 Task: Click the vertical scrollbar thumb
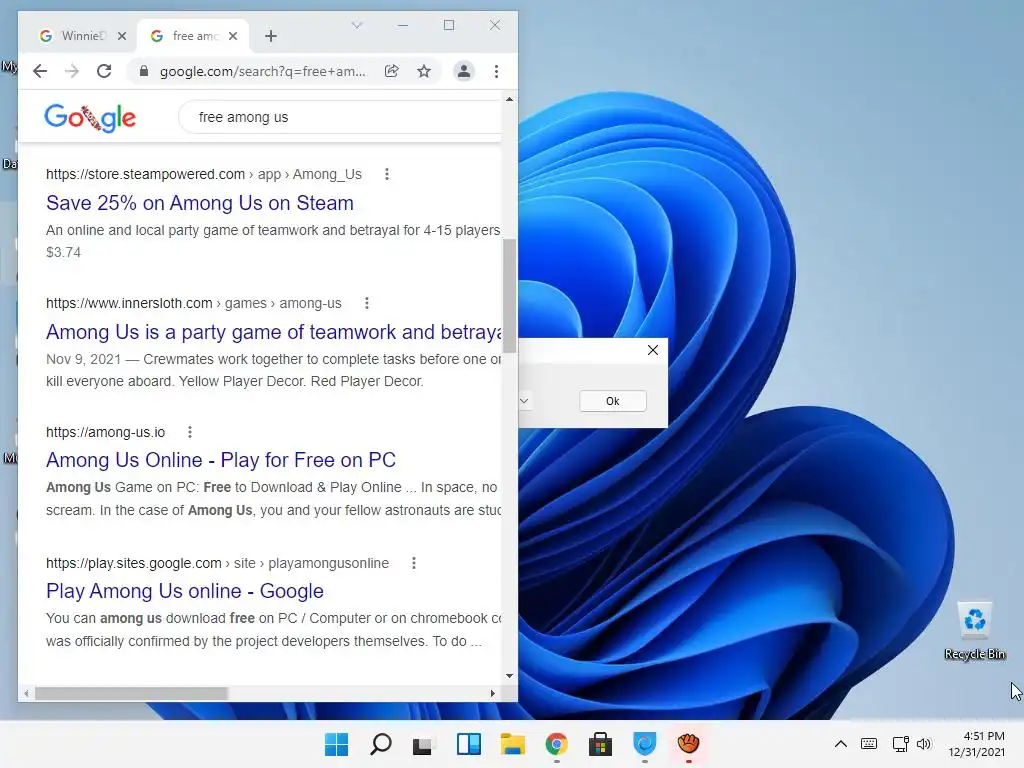pyautogui.click(x=509, y=296)
